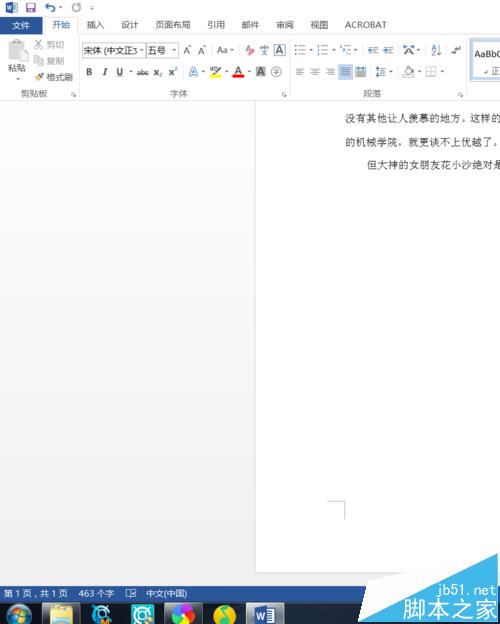Open the 字体 dialog launcher
Screen dimensions: 500x624
coord(284,94)
